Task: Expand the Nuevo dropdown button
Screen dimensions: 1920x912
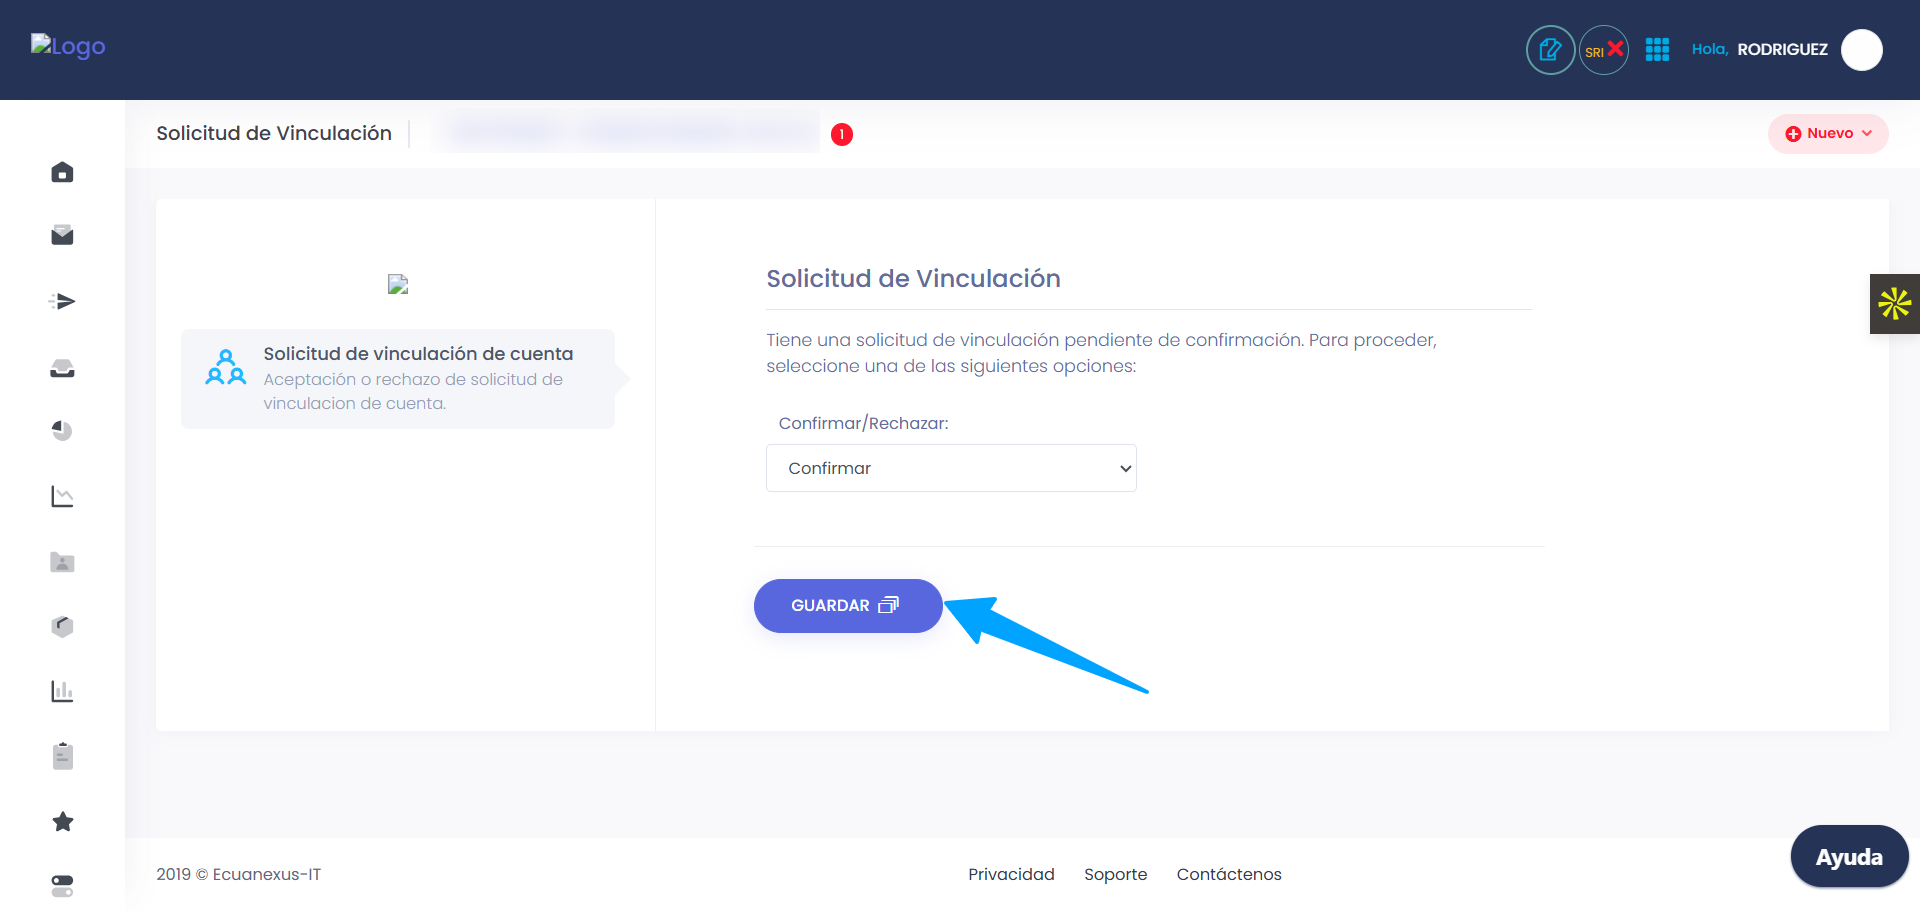Action: tap(1828, 134)
